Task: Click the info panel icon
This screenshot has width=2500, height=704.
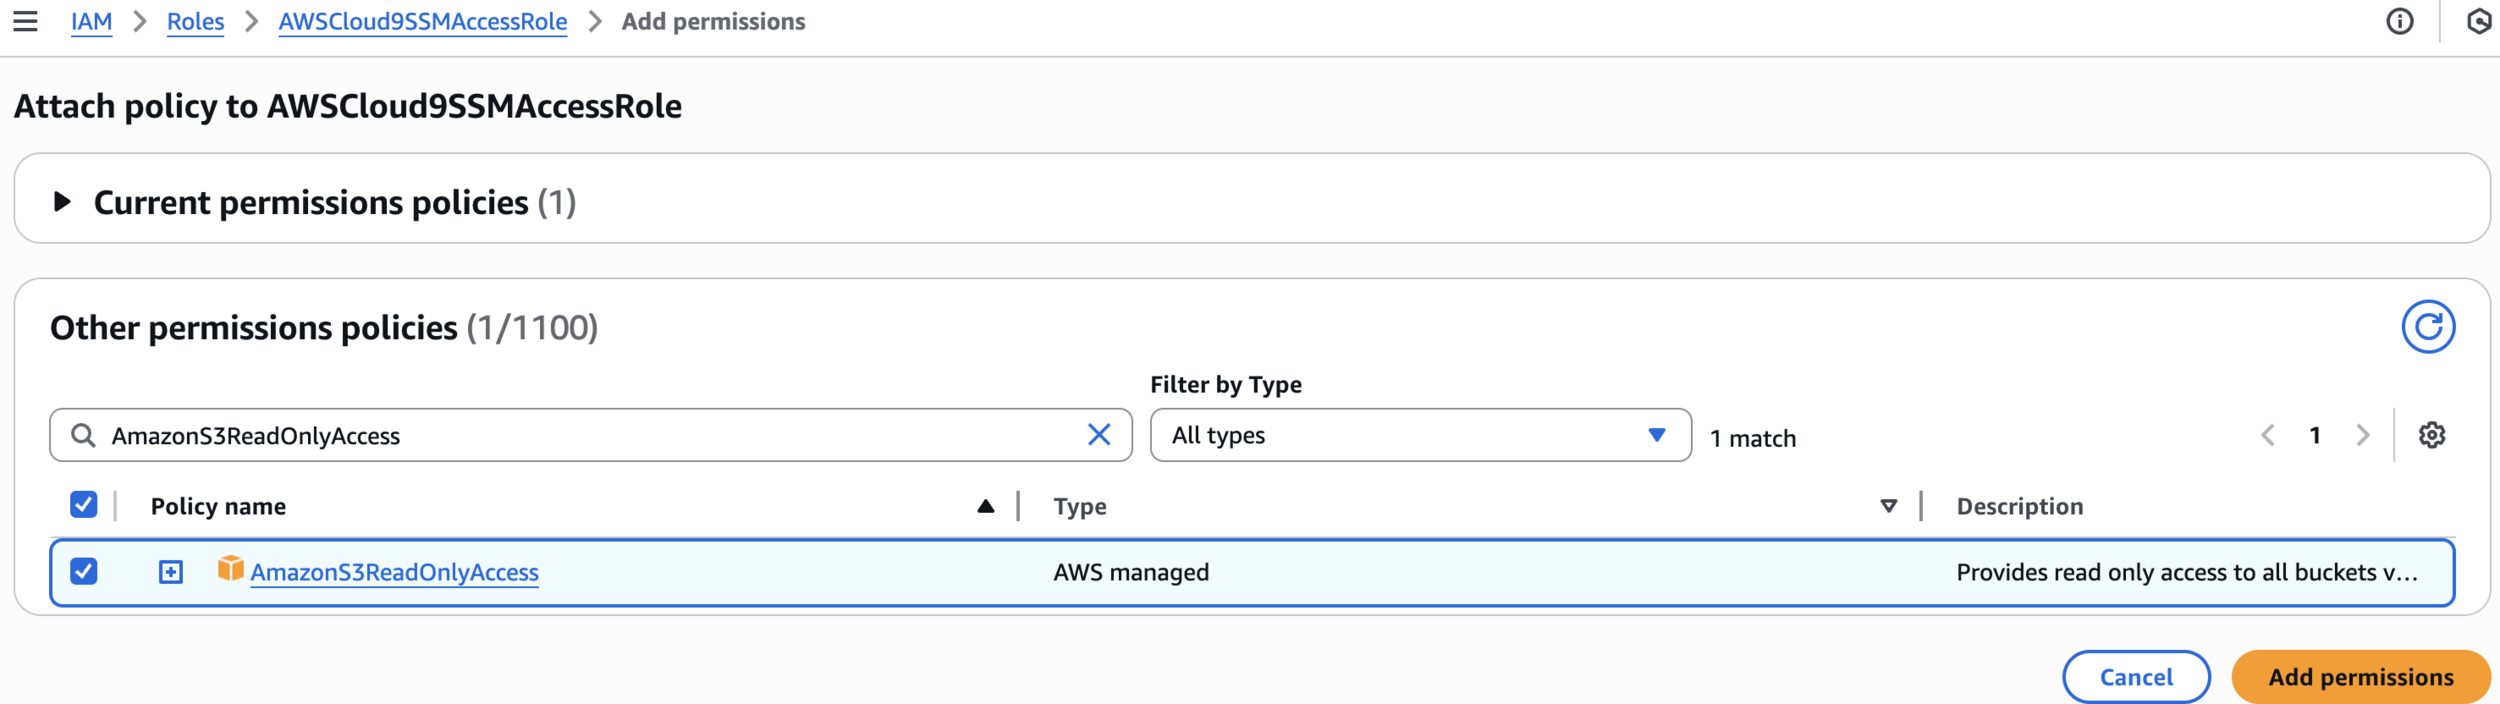Action: (x=2399, y=21)
